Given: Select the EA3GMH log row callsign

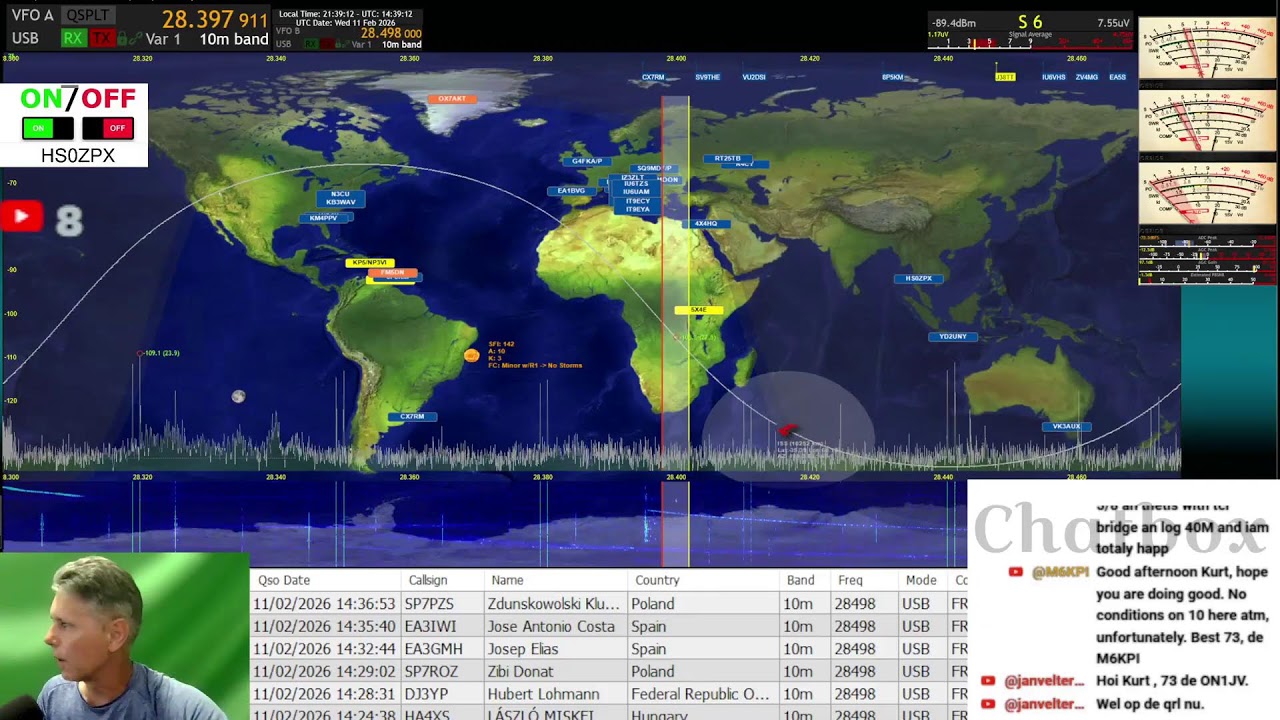Looking at the screenshot, I should pos(433,649).
